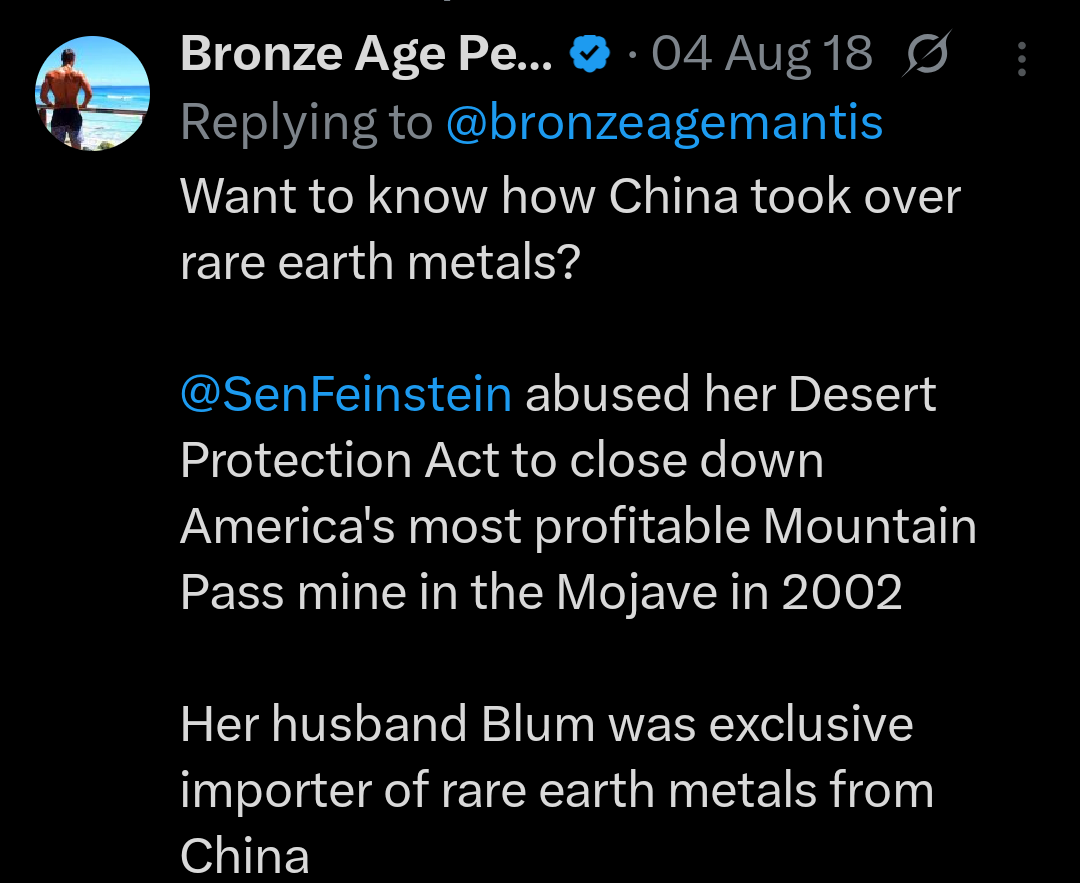Click the slashed-circle icon beside the date
Viewport: 1080px width, 883px height.
(x=925, y=56)
